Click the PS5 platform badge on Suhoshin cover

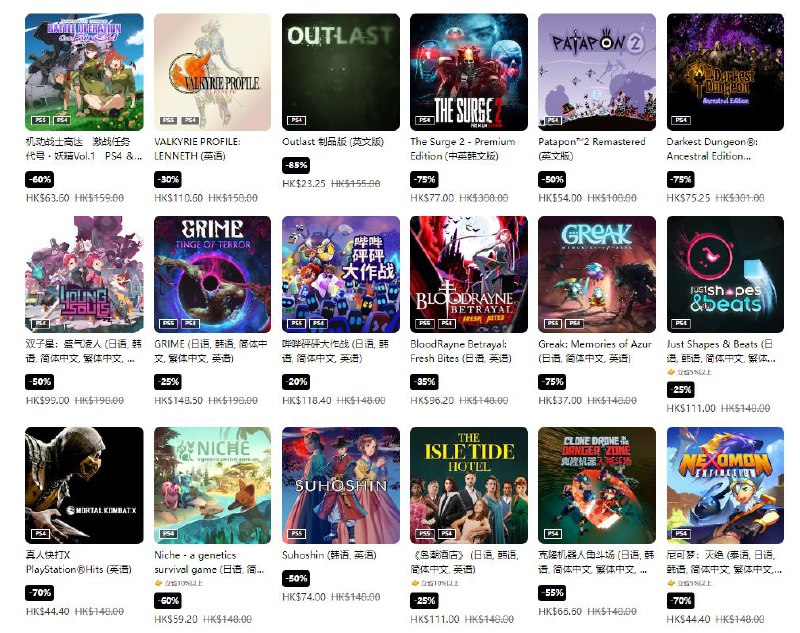[x=297, y=534]
